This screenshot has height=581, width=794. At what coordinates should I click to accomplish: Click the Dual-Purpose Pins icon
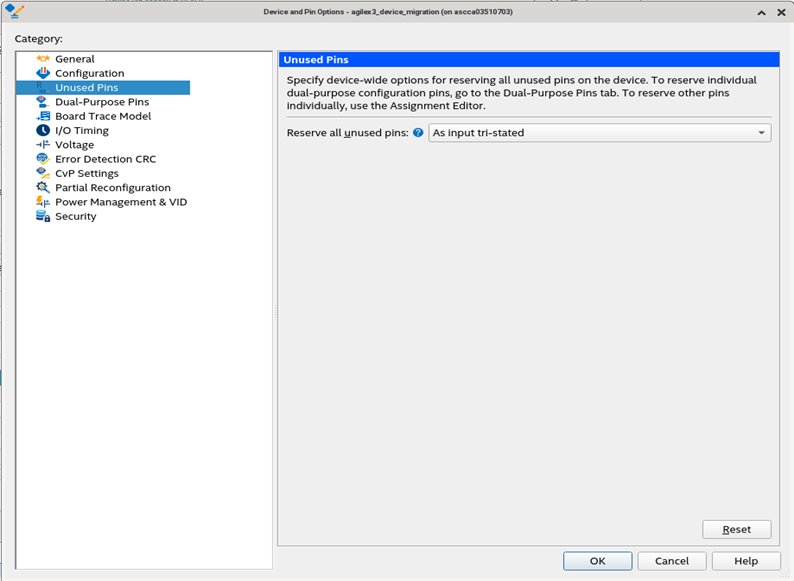(x=43, y=102)
